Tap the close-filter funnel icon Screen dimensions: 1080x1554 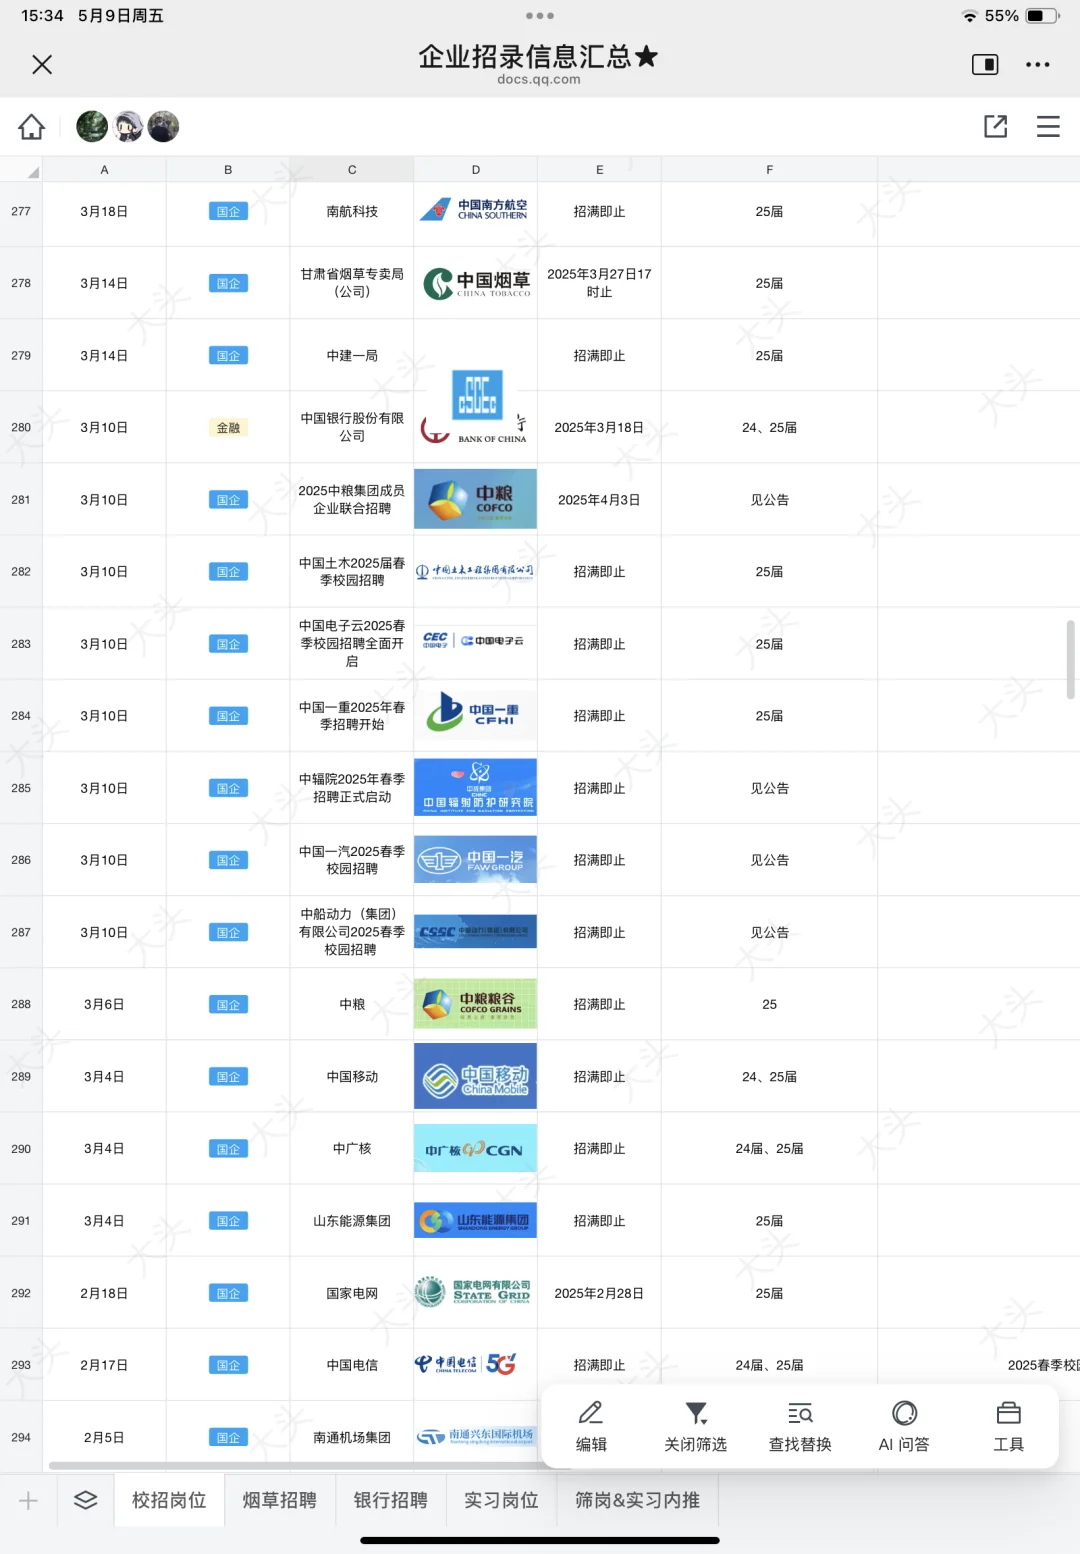pyautogui.click(x=696, y=1427)
